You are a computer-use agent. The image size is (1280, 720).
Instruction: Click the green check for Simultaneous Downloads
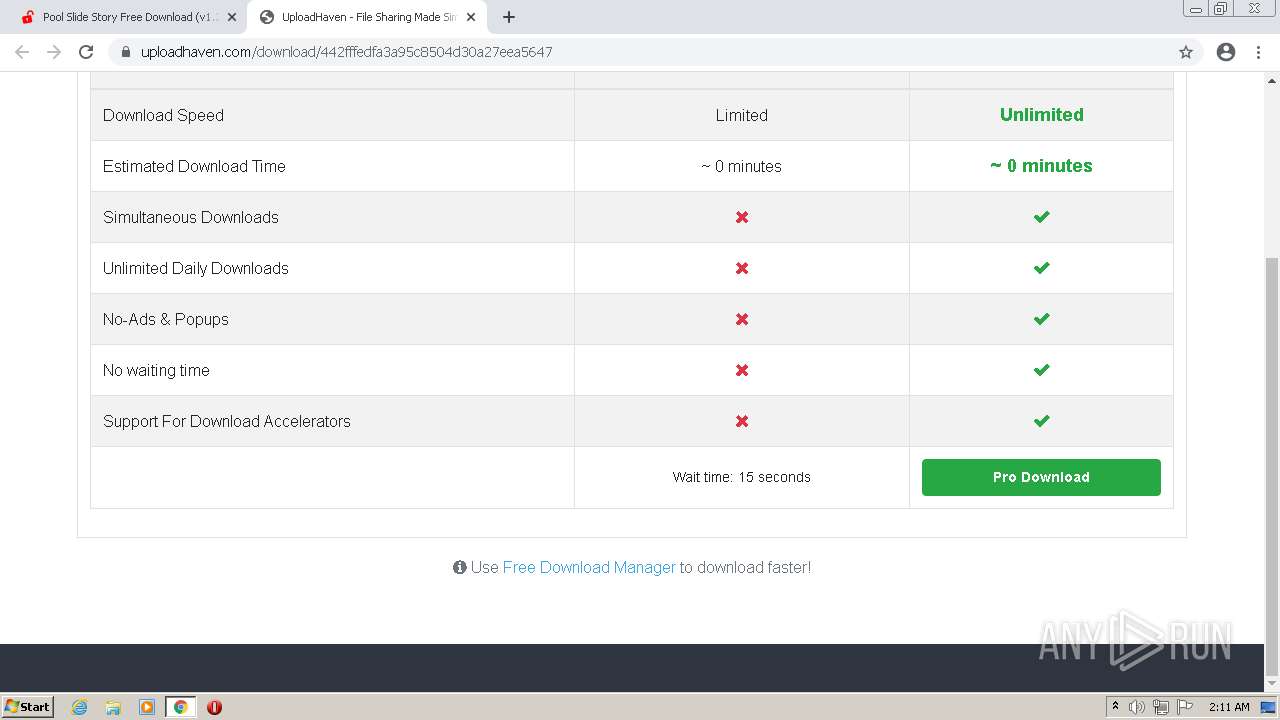coord(1041,217)
